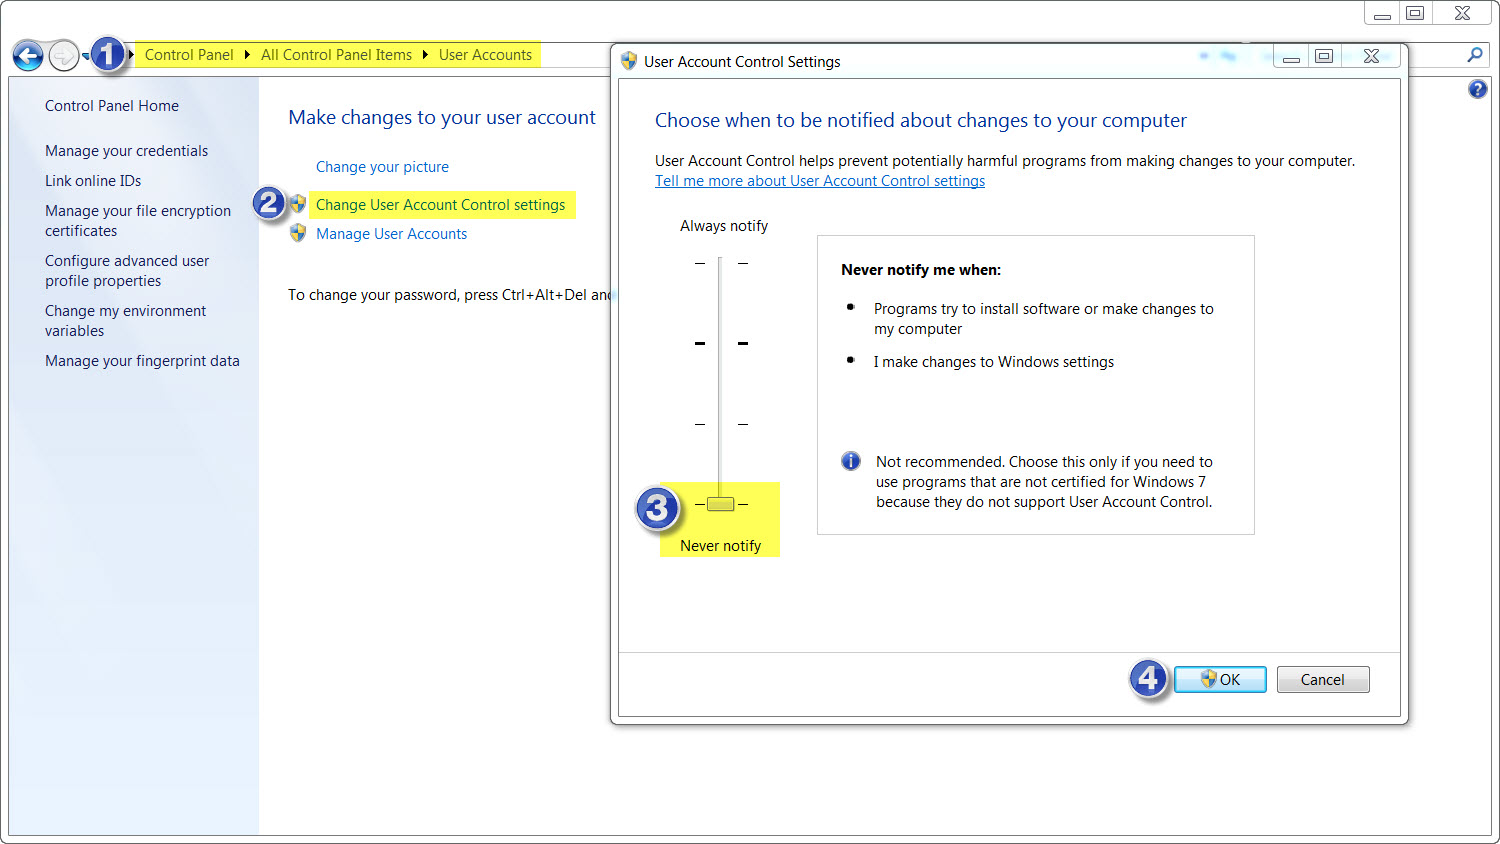
Task: Click Manage User Accounts link
Action: point(391,234)
